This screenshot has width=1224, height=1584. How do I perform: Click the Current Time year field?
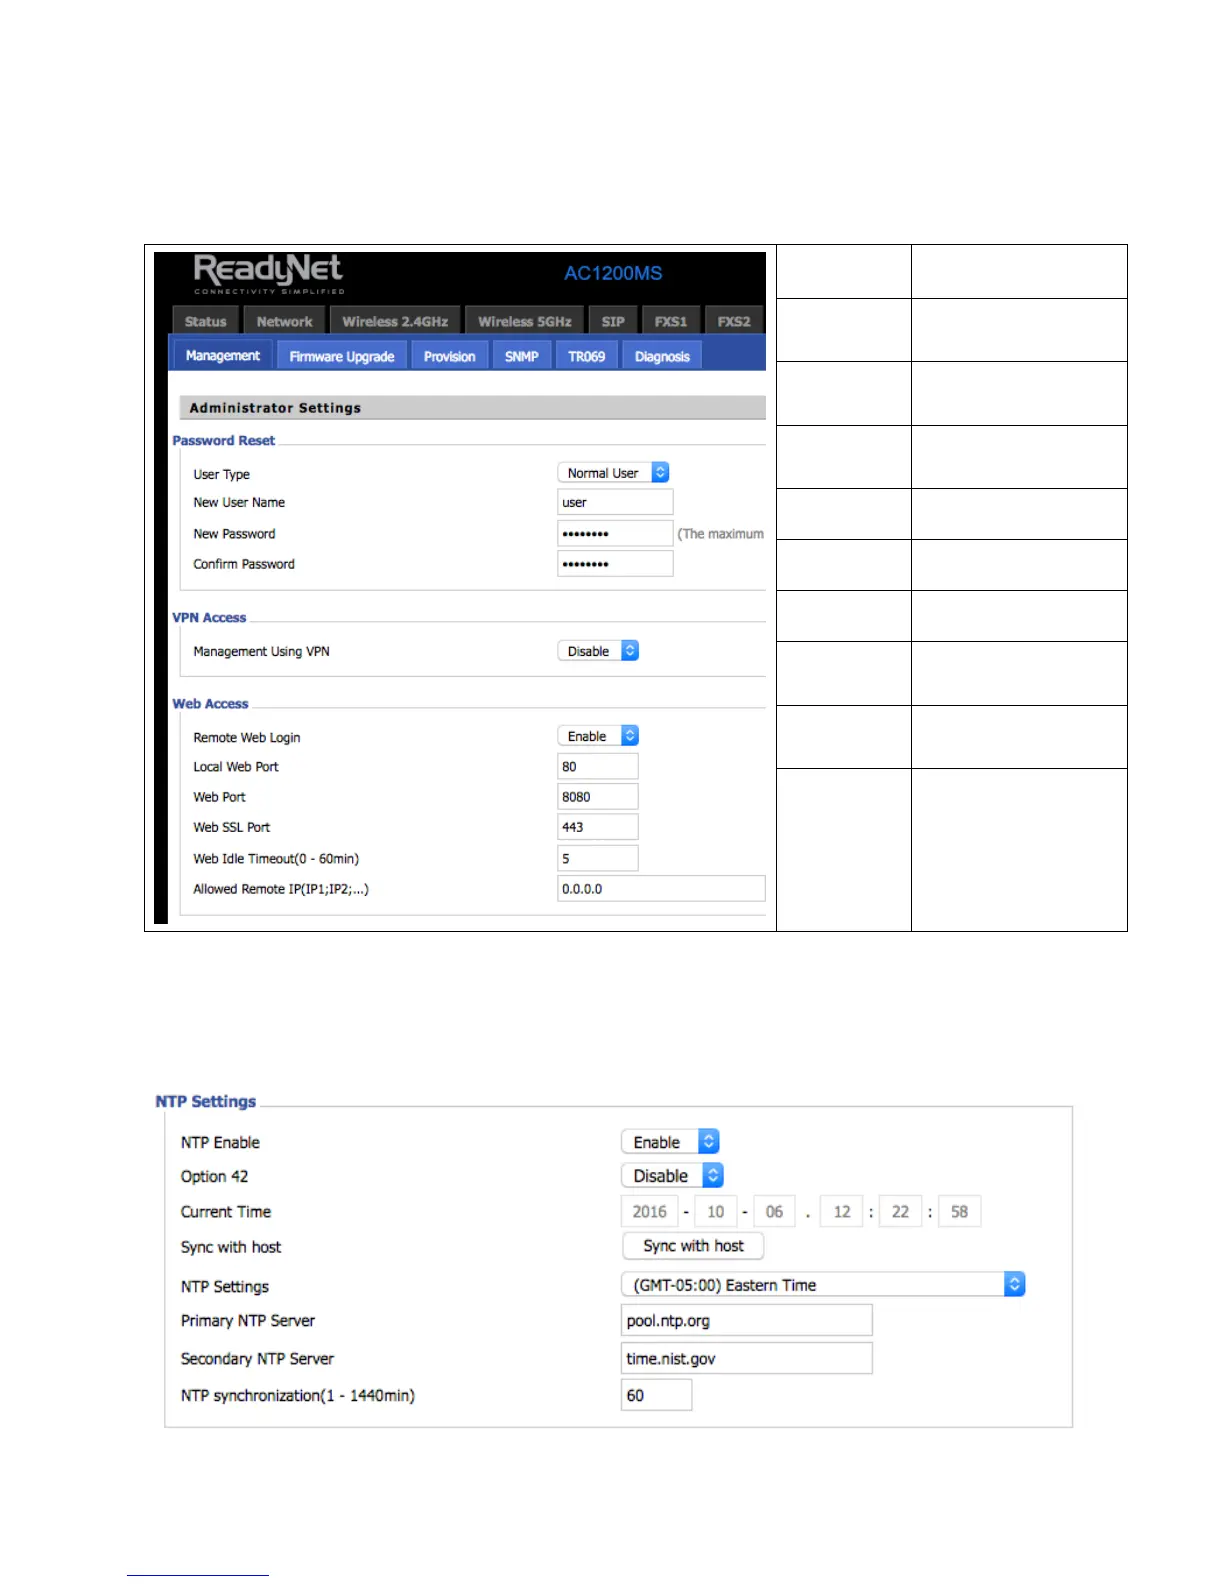650,1211
